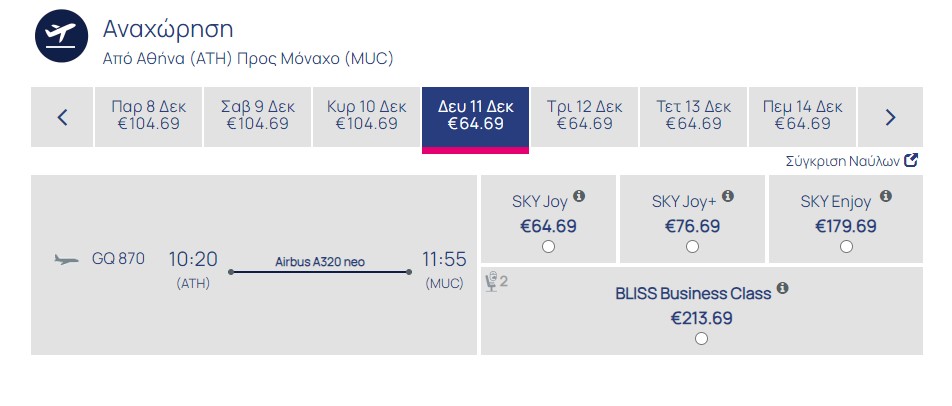
Task: Show later dates with right chevron
Action: click(x=890, y=117)
